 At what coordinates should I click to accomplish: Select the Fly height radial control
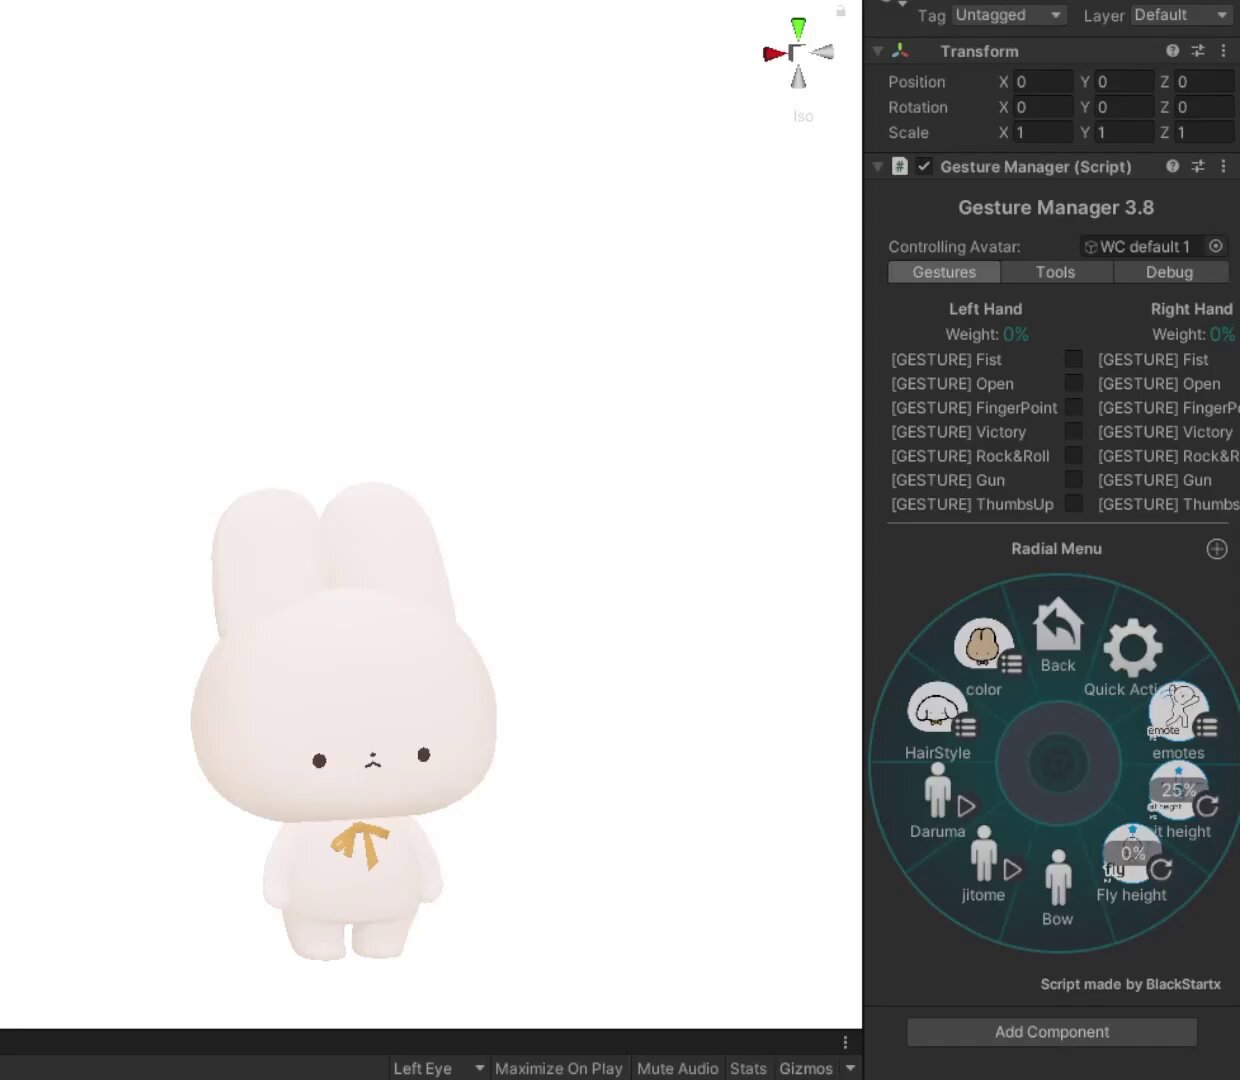coord(1132,864)
